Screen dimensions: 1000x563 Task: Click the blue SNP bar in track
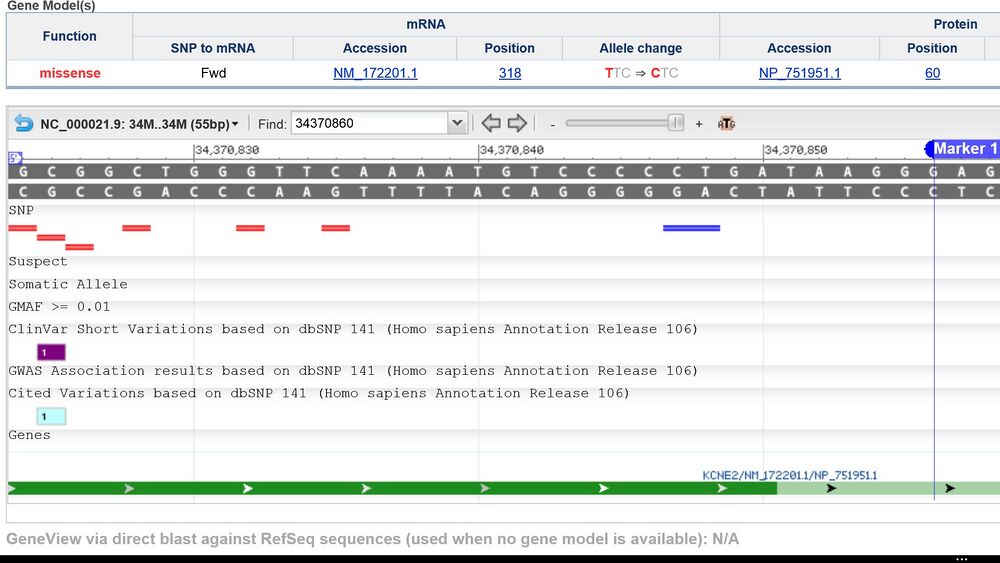[691, 228]
